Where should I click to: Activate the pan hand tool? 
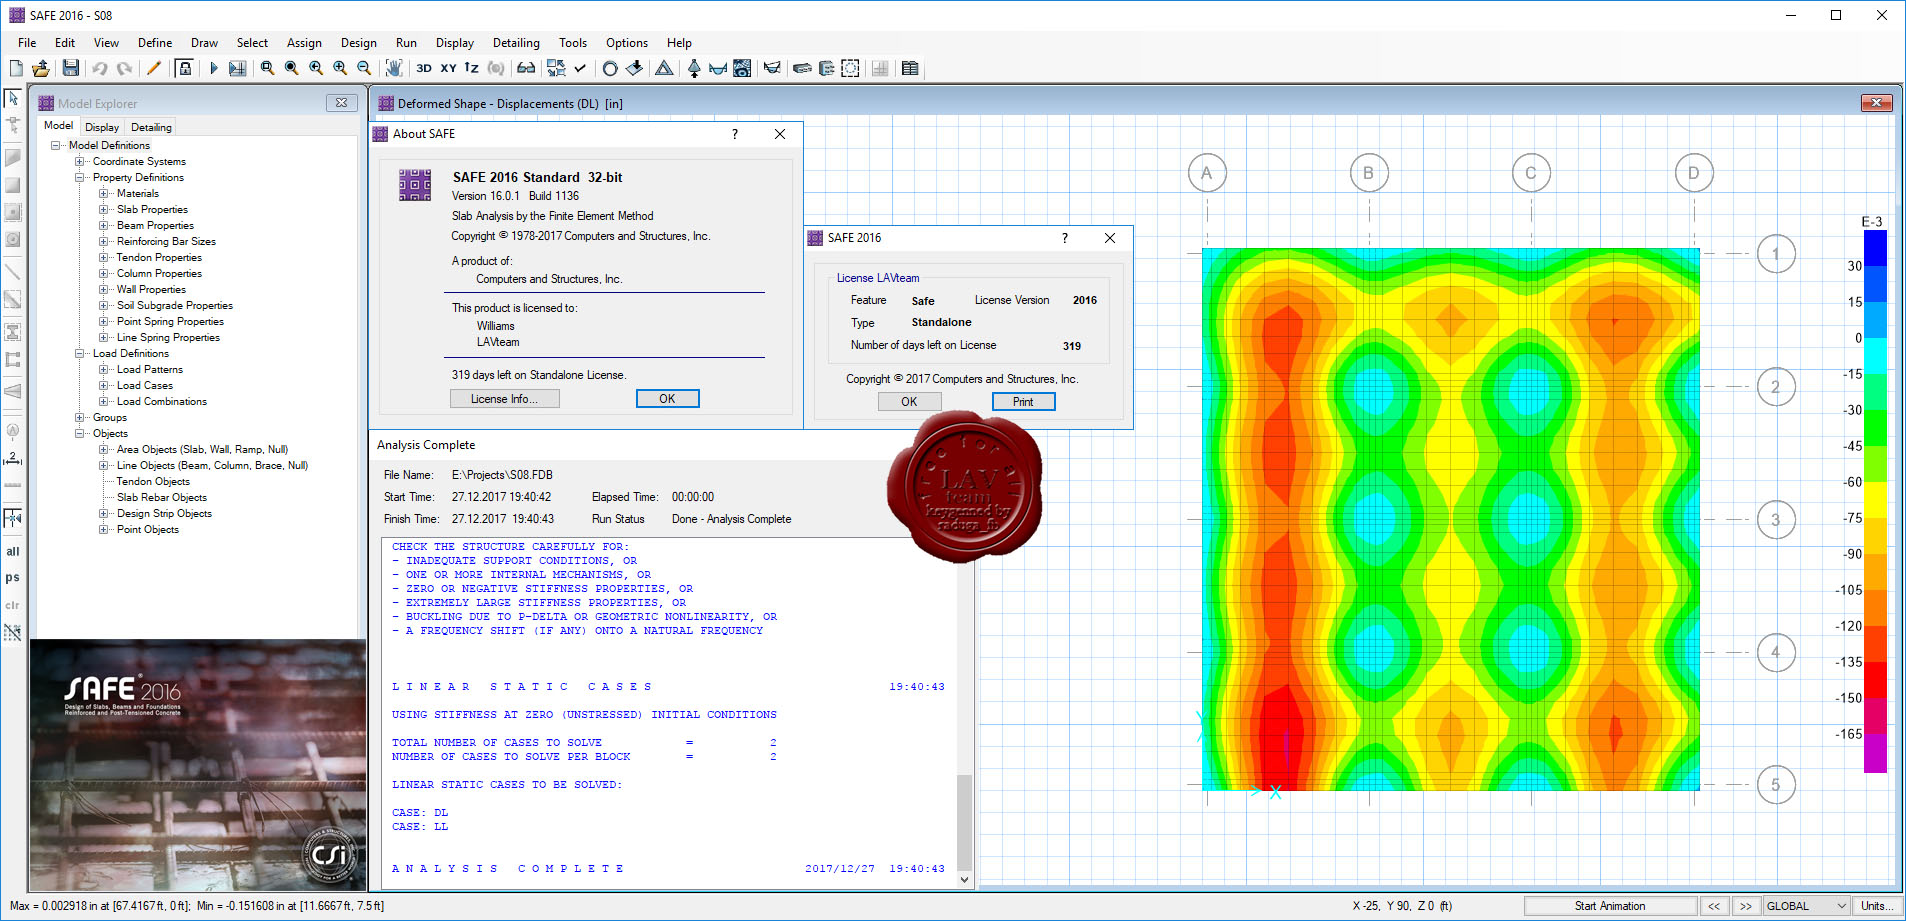(x=394, y=68)
